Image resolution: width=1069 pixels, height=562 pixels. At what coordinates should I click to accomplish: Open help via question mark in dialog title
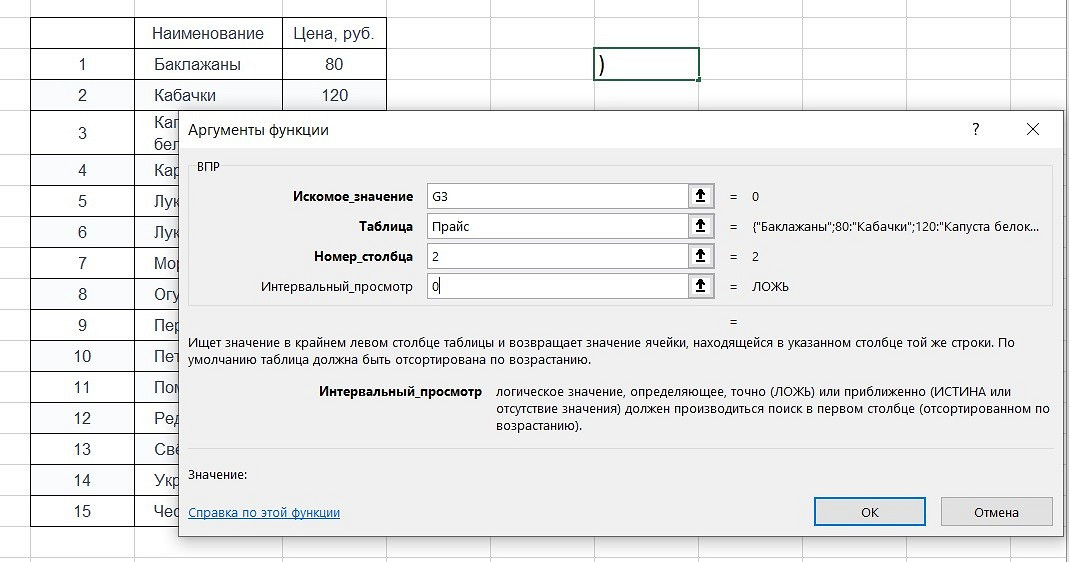tap(976, 130)
